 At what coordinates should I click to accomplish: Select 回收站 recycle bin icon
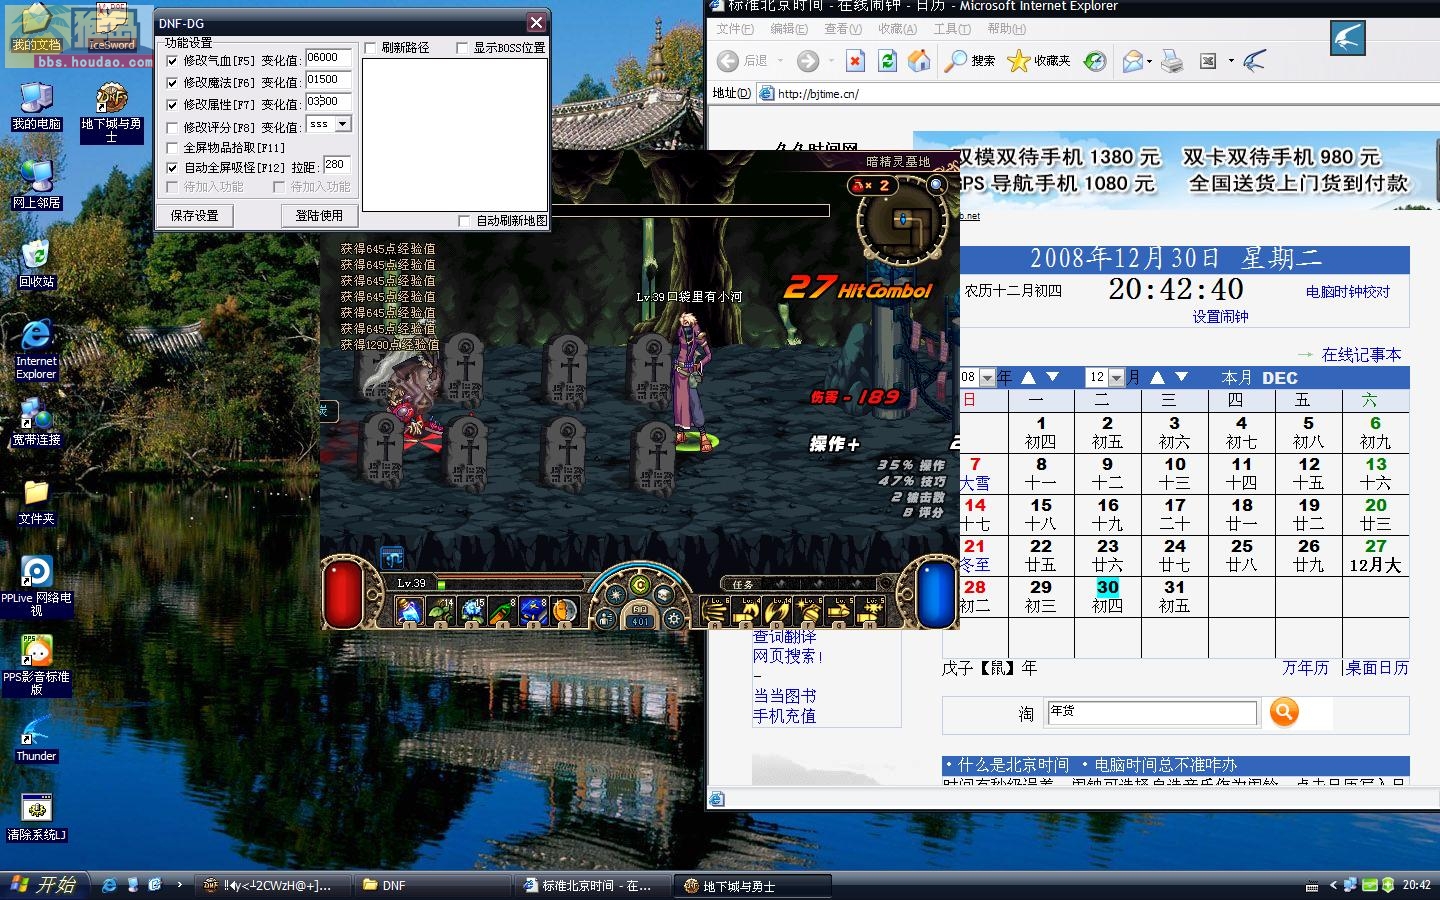point(36,263)
